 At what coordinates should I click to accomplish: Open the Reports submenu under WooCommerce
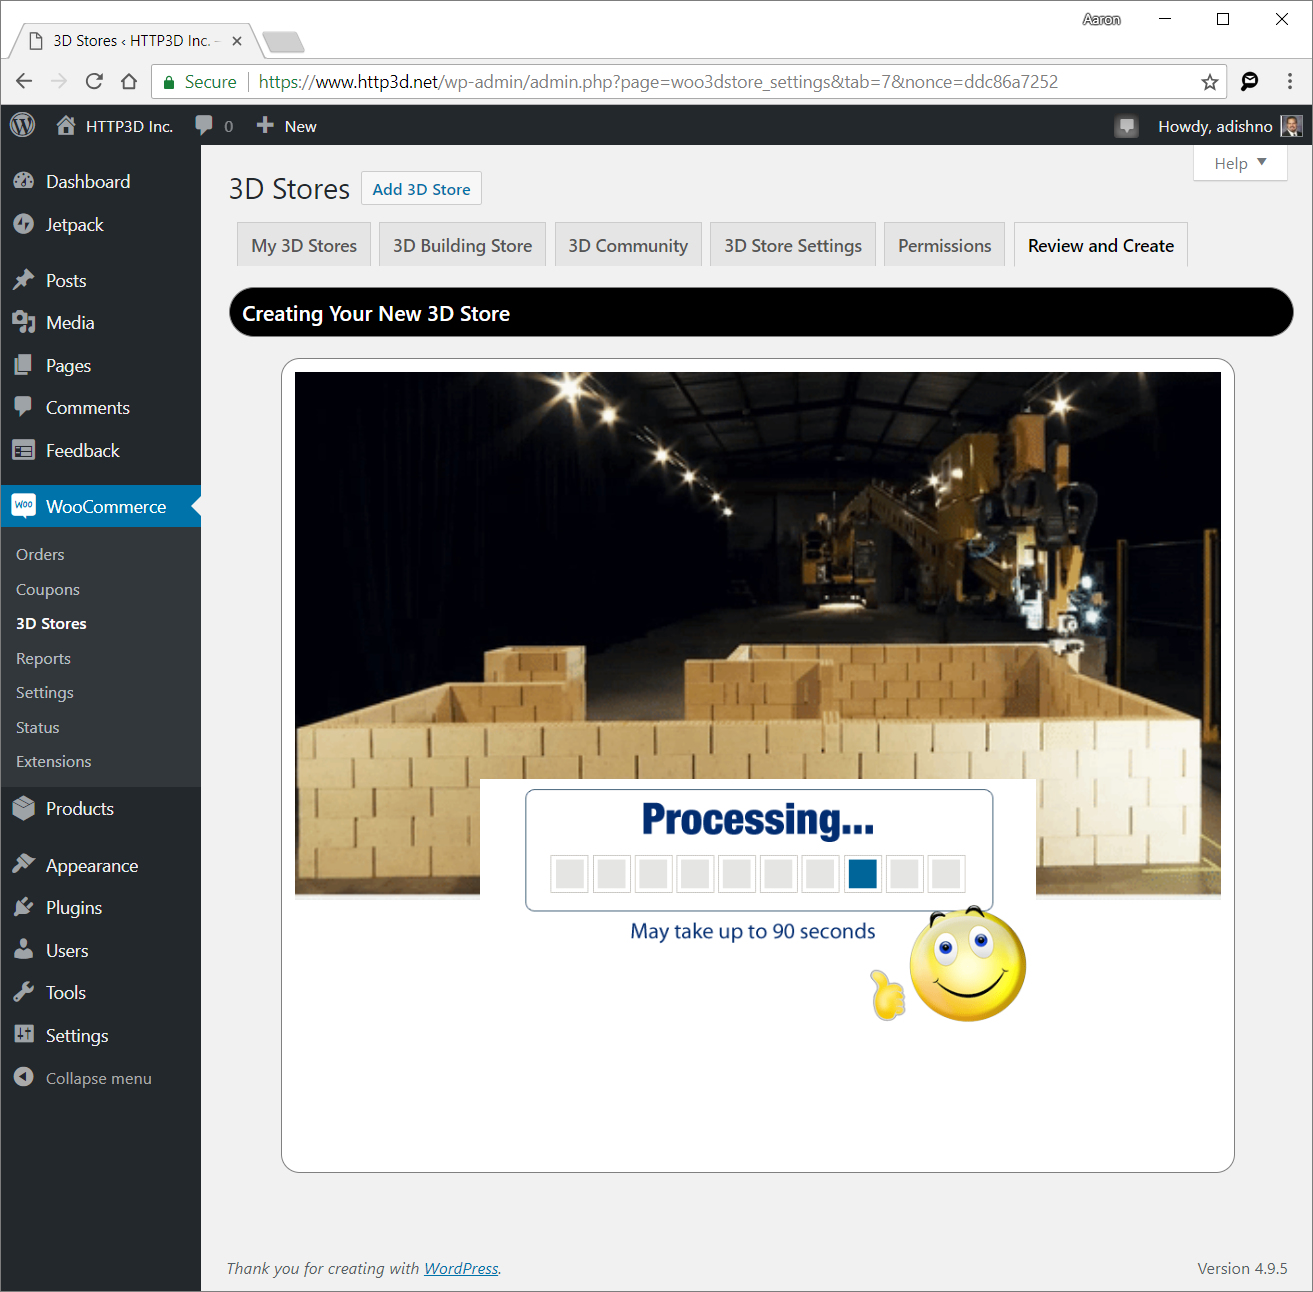click(43, 658)
